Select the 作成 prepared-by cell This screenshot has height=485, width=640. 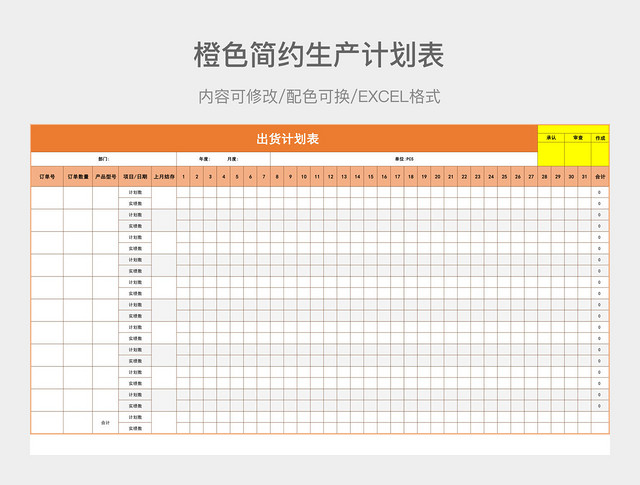[600, 138]
